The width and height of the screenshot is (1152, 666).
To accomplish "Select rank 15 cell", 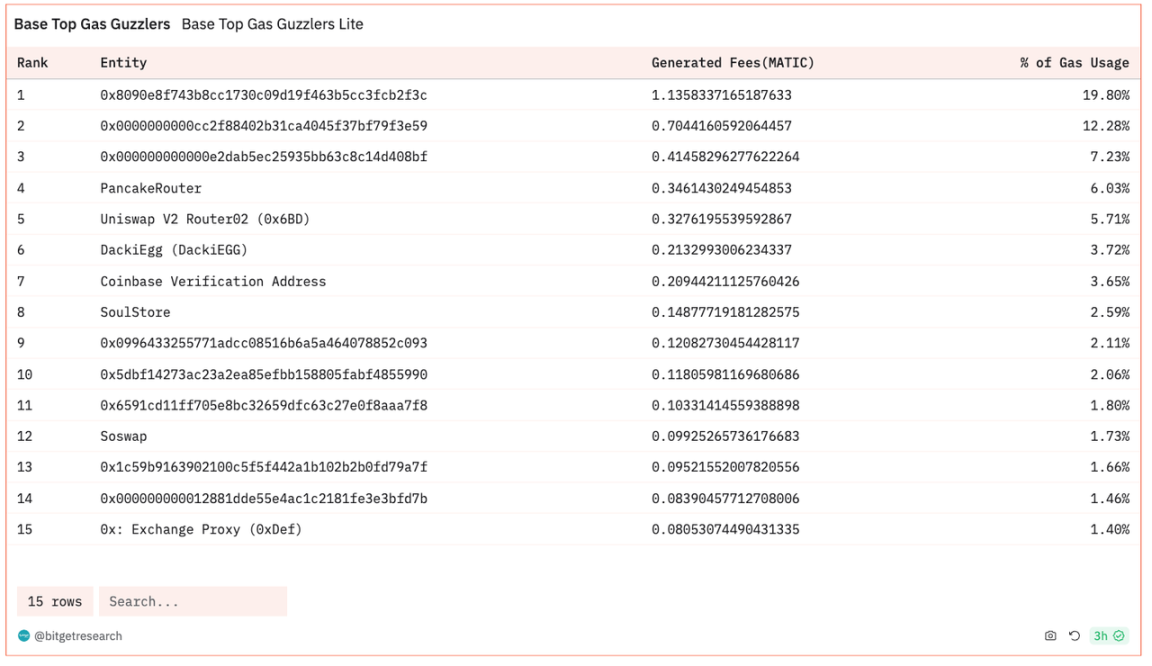I will [25, 529].
